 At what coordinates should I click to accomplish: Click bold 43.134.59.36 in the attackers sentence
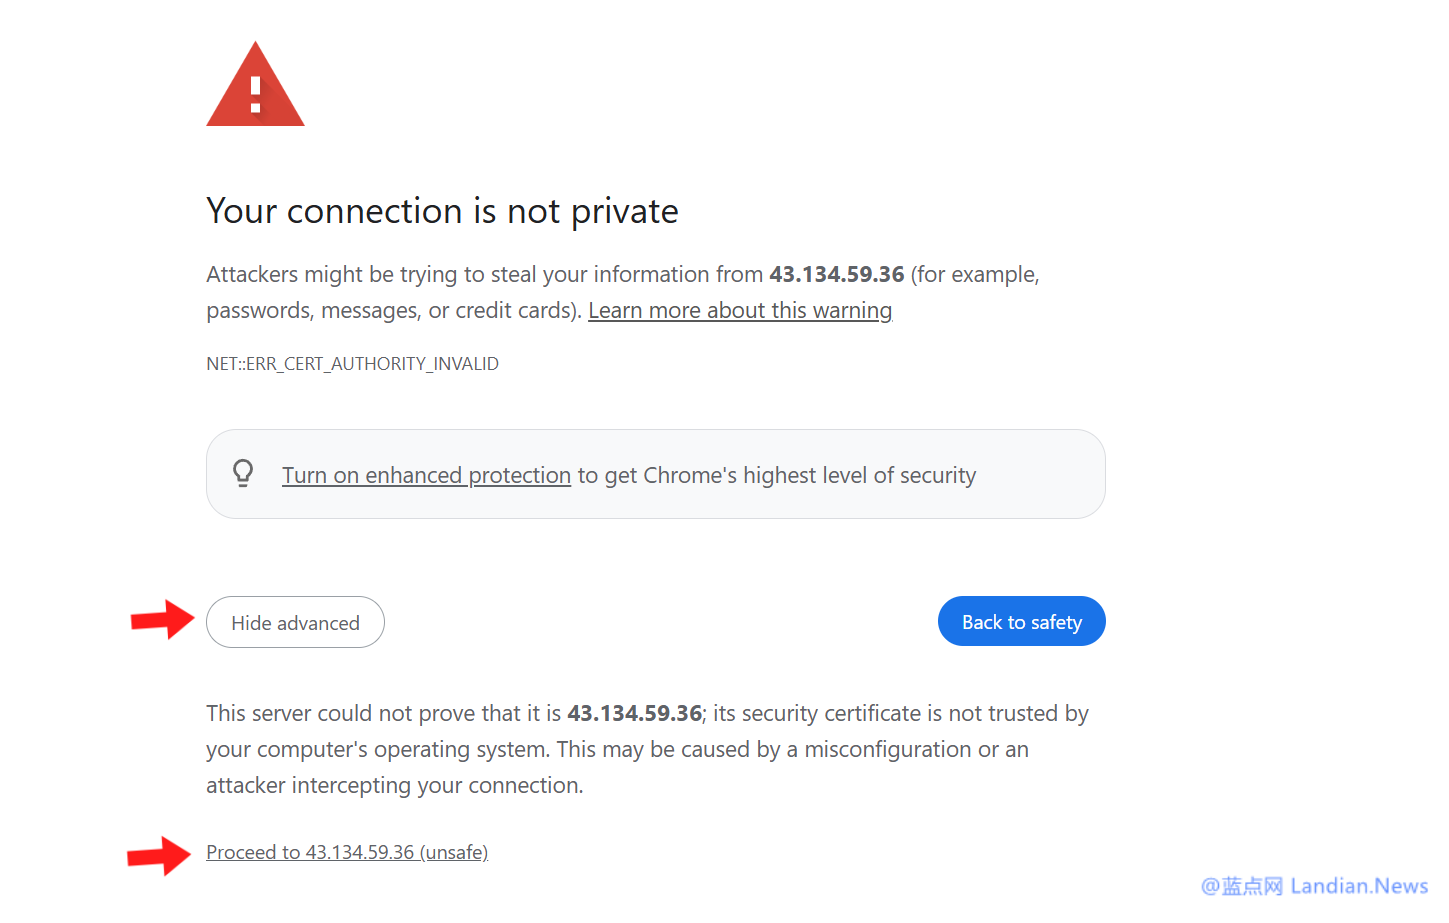[x=836, y=275]
